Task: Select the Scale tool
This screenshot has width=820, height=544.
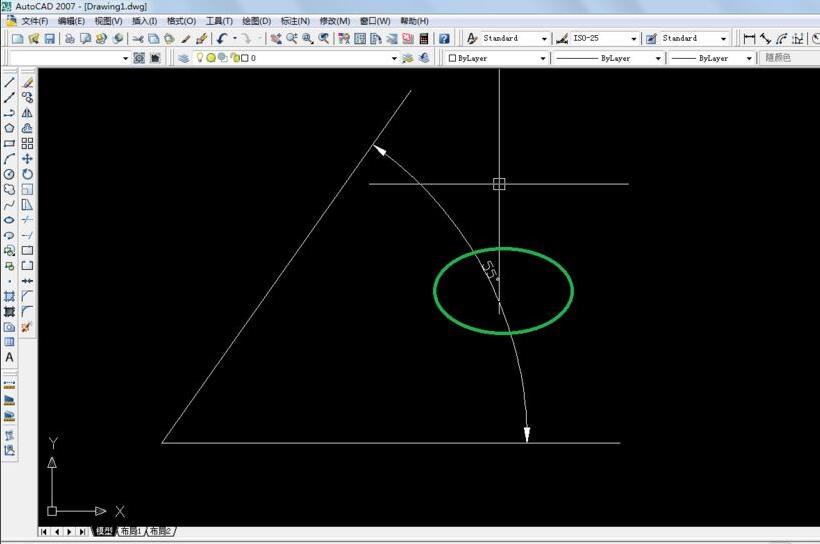Action: coord(27,189)
